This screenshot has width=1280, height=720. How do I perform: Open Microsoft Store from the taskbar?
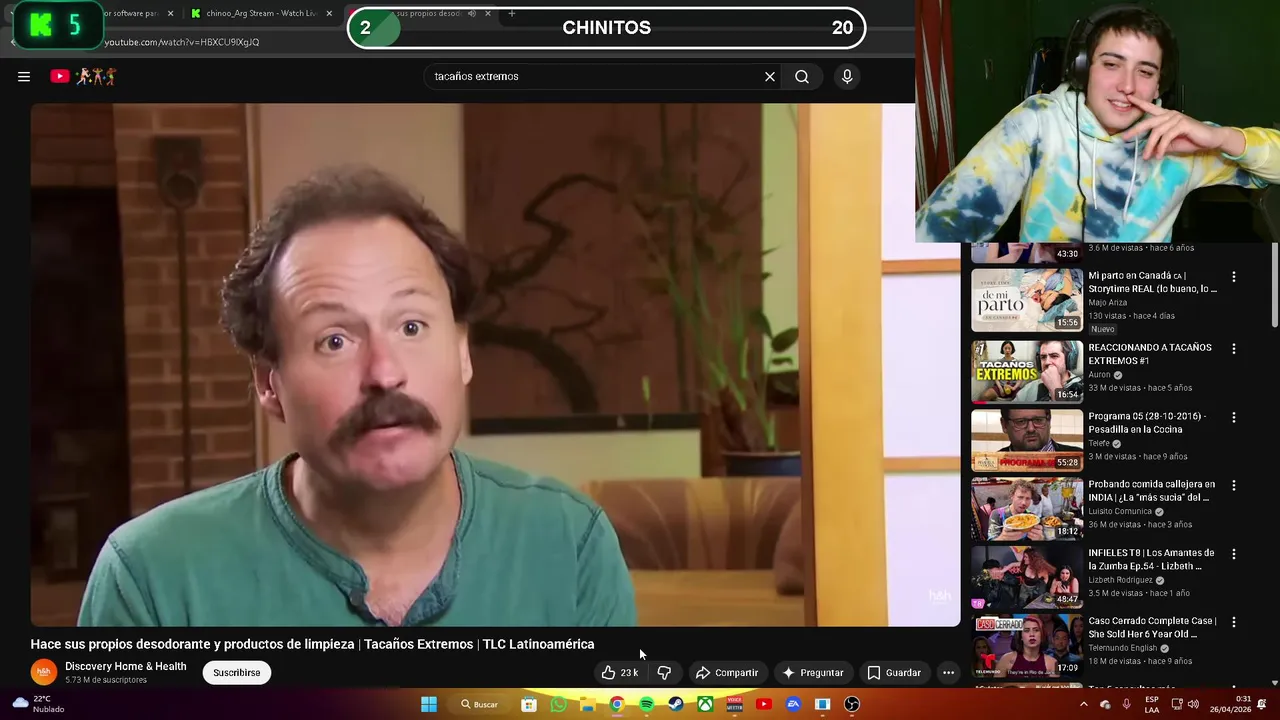coord(529,704)
